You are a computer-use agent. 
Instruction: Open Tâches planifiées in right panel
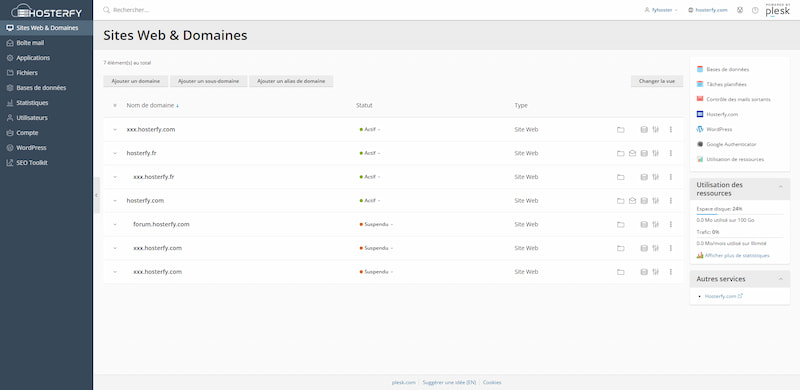coord(727,84)
